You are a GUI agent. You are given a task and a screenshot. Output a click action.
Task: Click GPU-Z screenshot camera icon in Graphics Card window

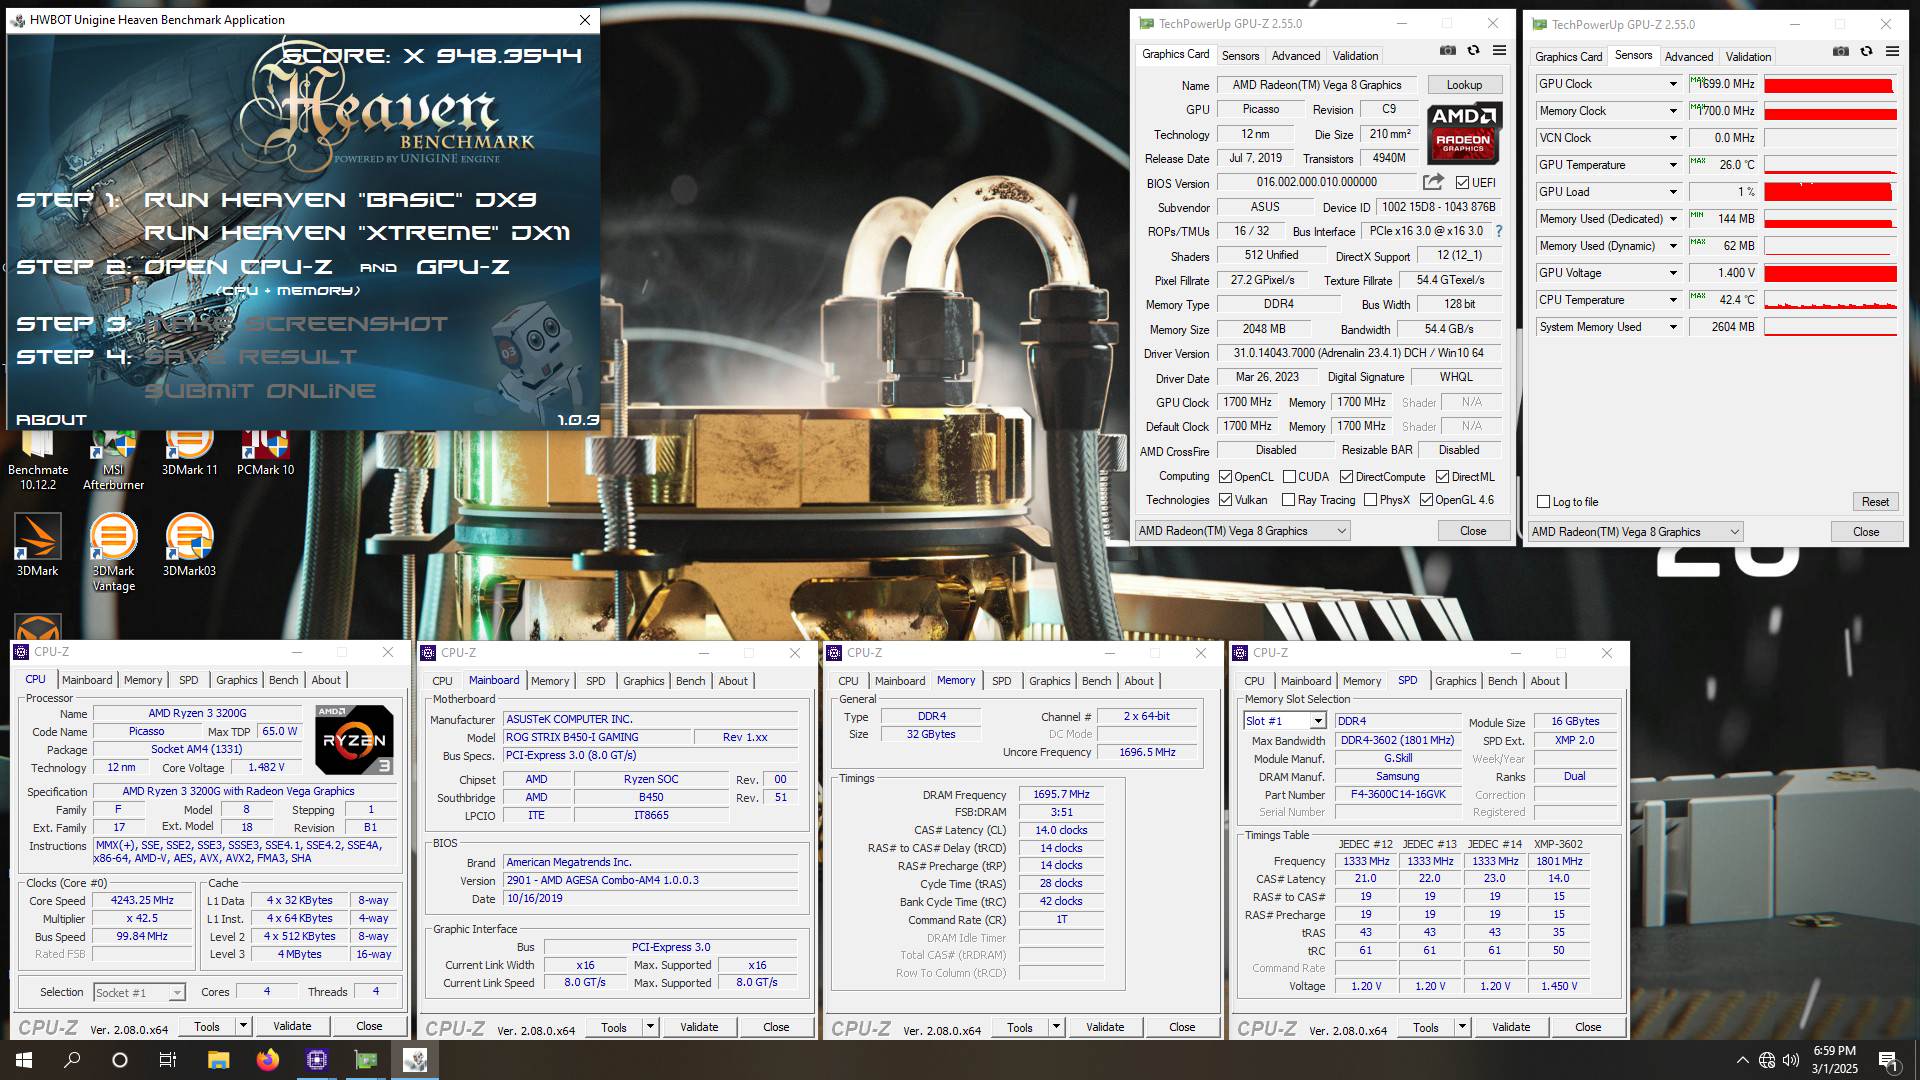(x=1447, y=51)
